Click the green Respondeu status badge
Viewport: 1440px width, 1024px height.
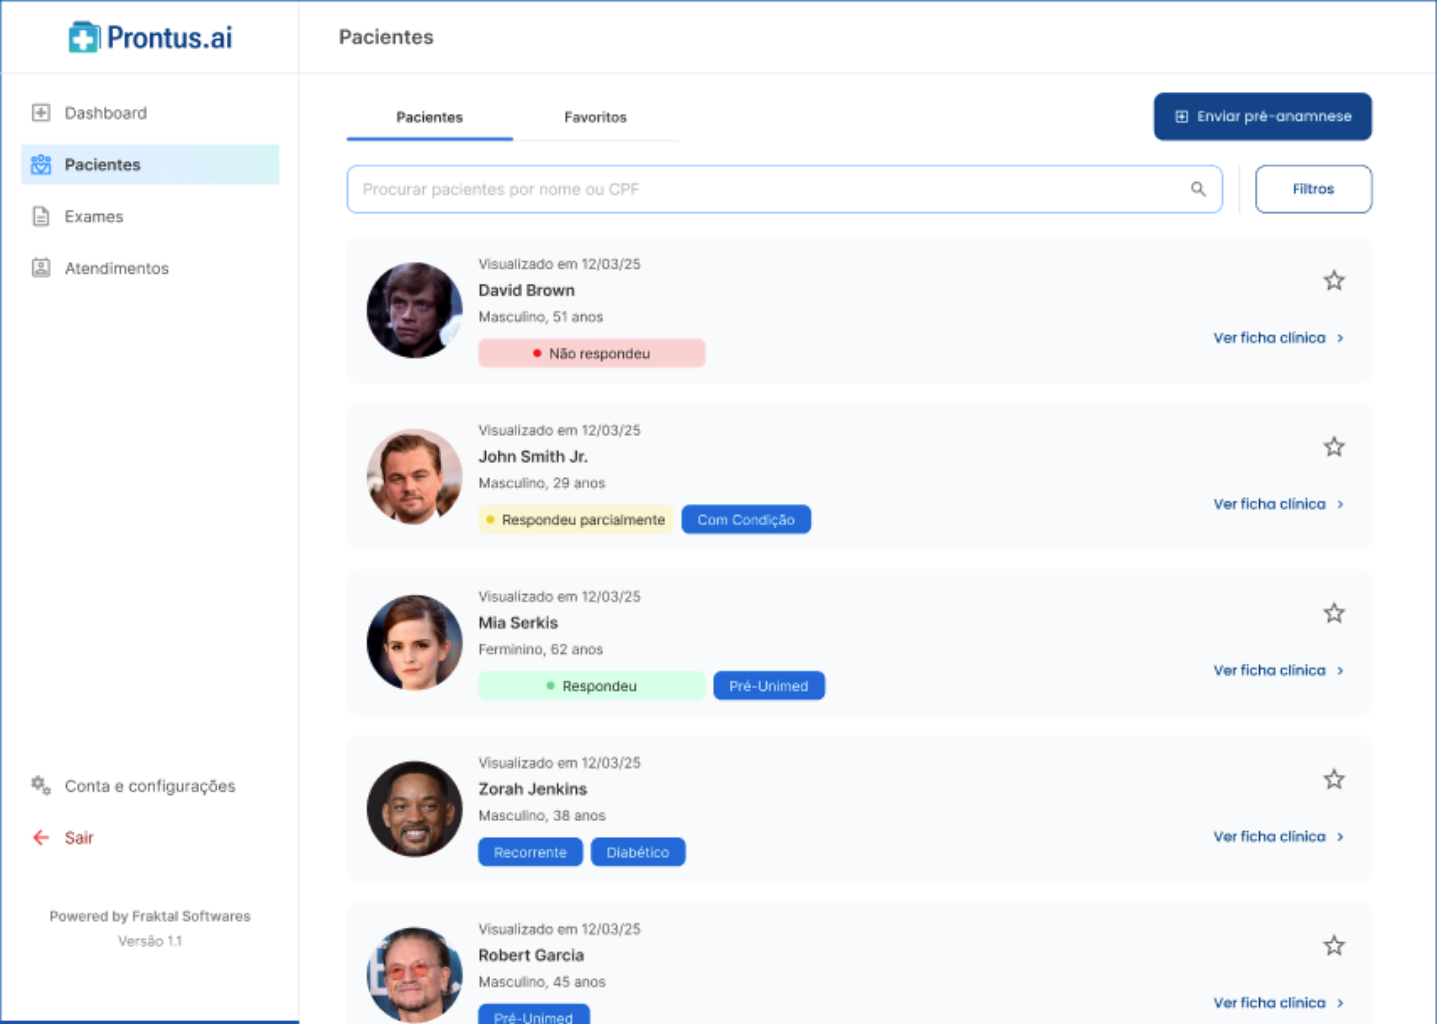coord(591,686)
